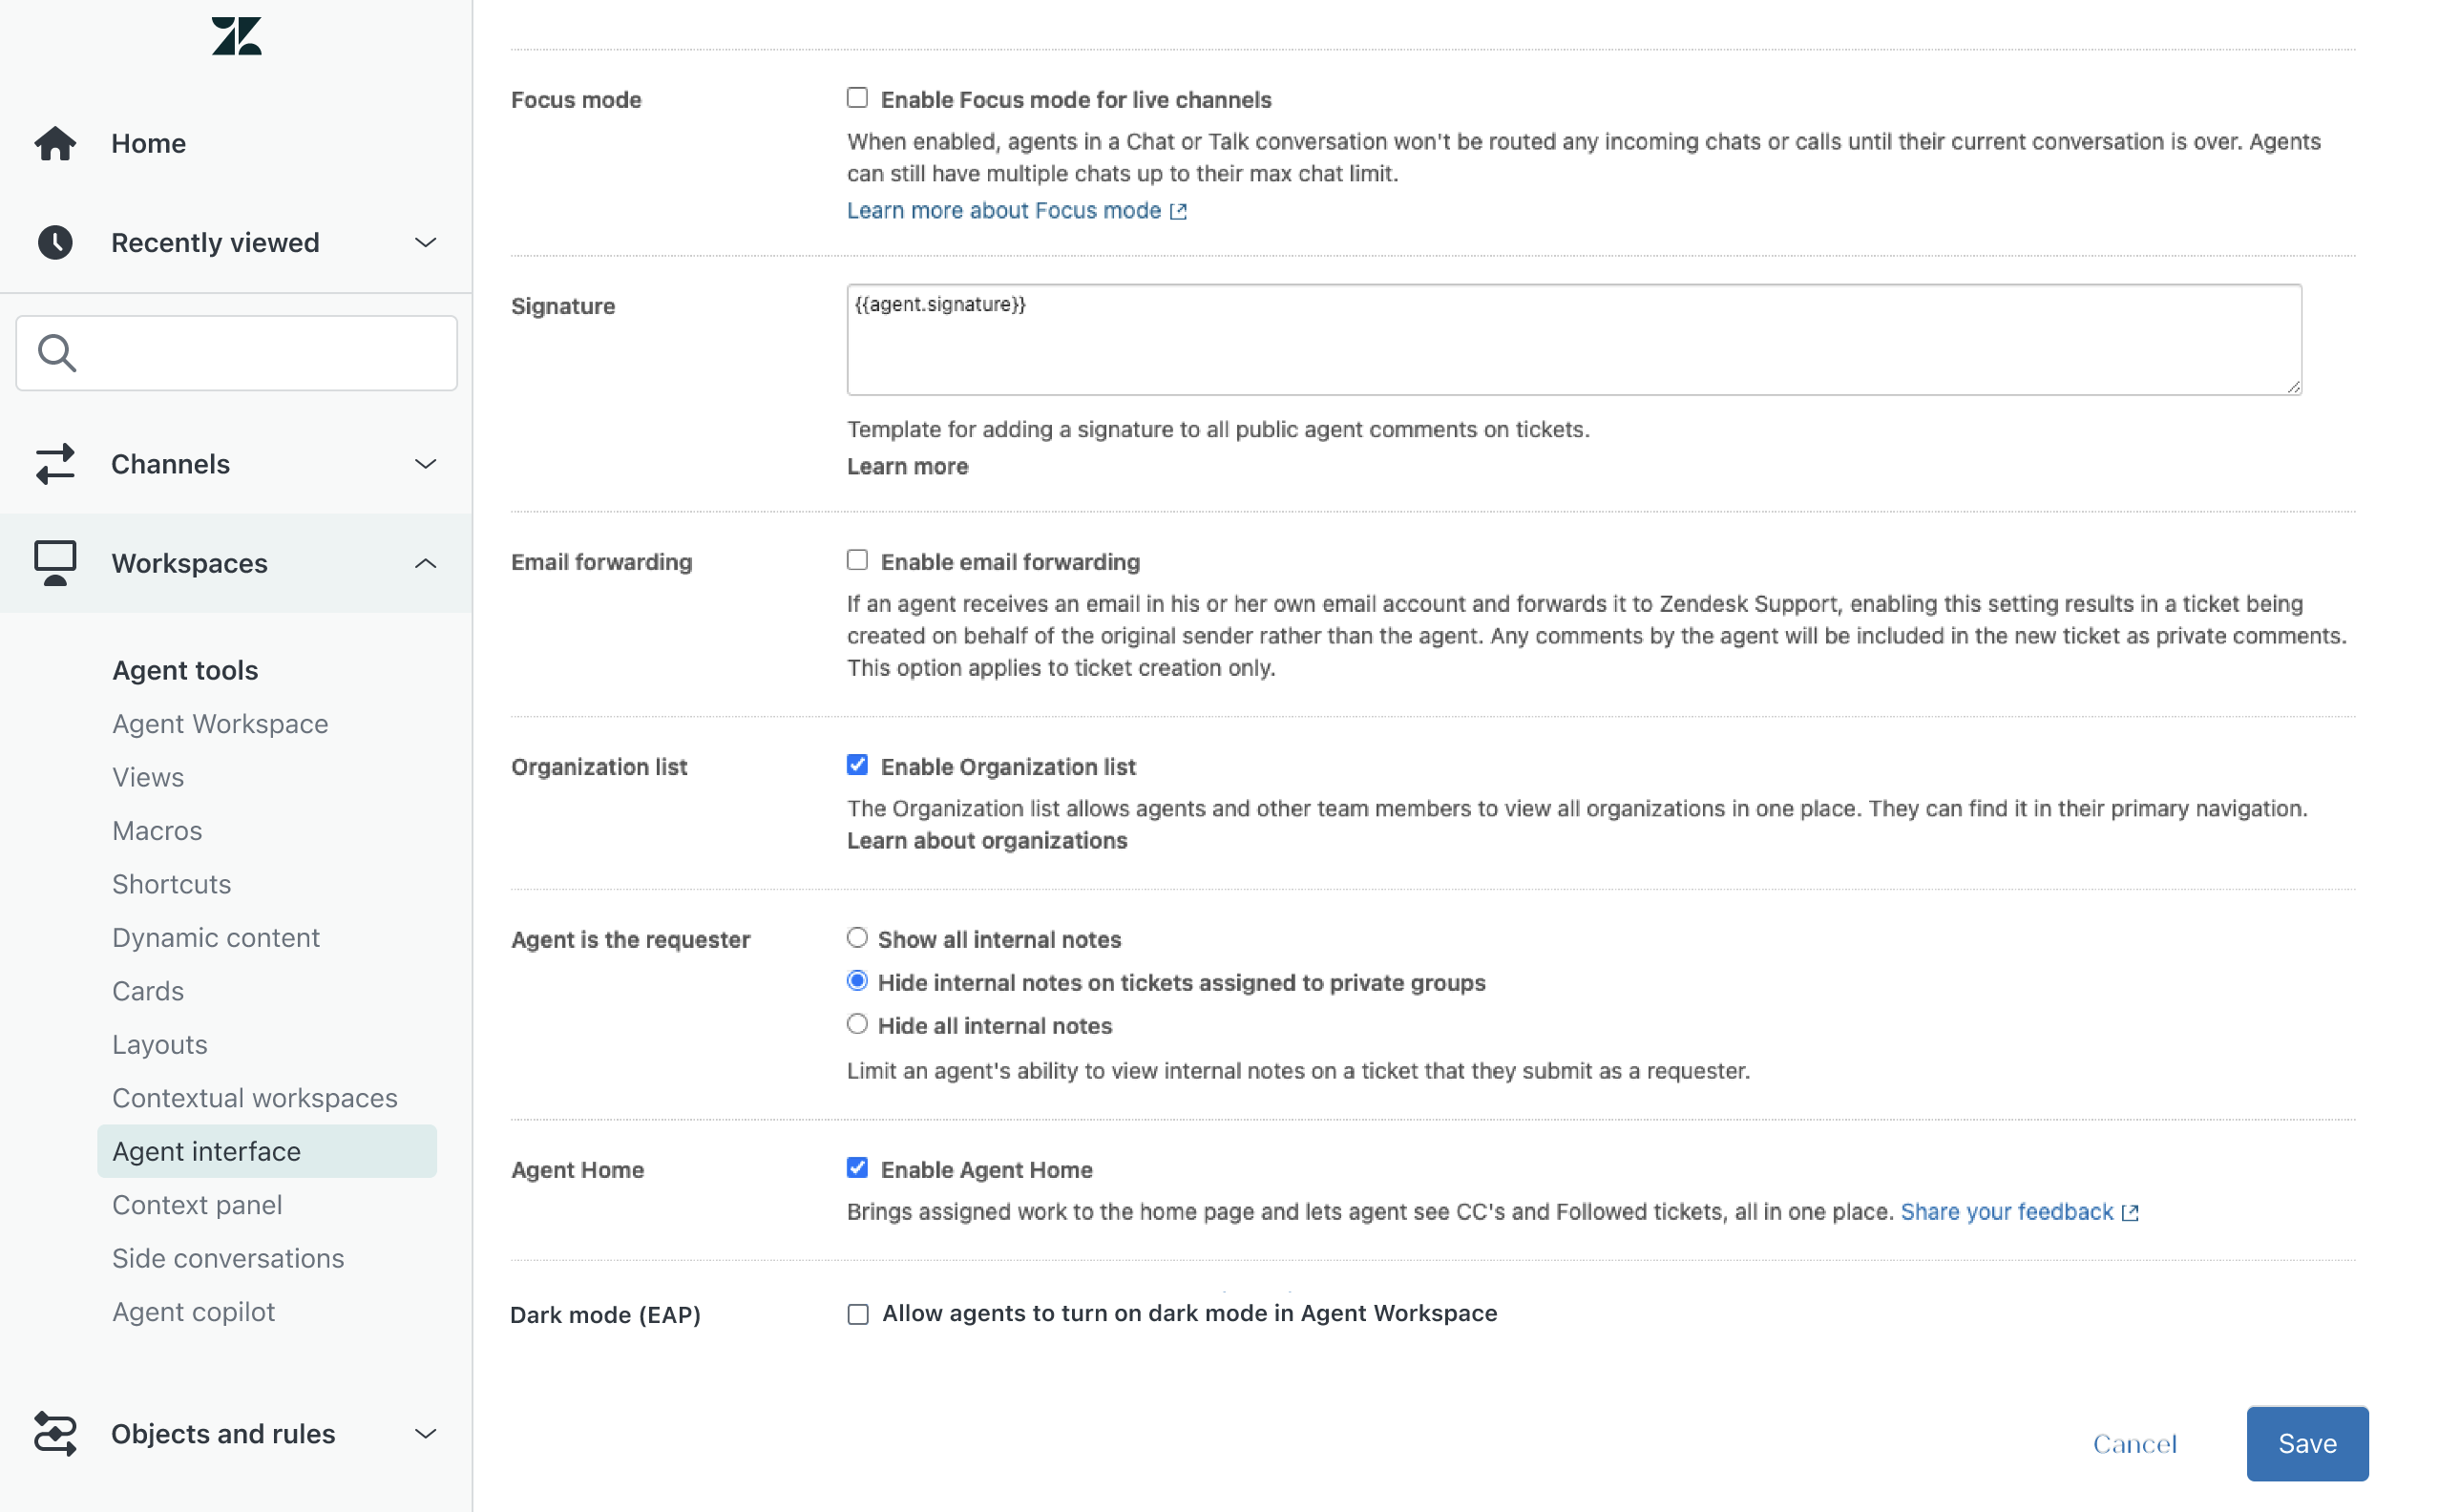The height and width of the screenshot is (1512, 2438).
Task: Check Allow agents to turn on dark mode
Action: [857, 1314]
